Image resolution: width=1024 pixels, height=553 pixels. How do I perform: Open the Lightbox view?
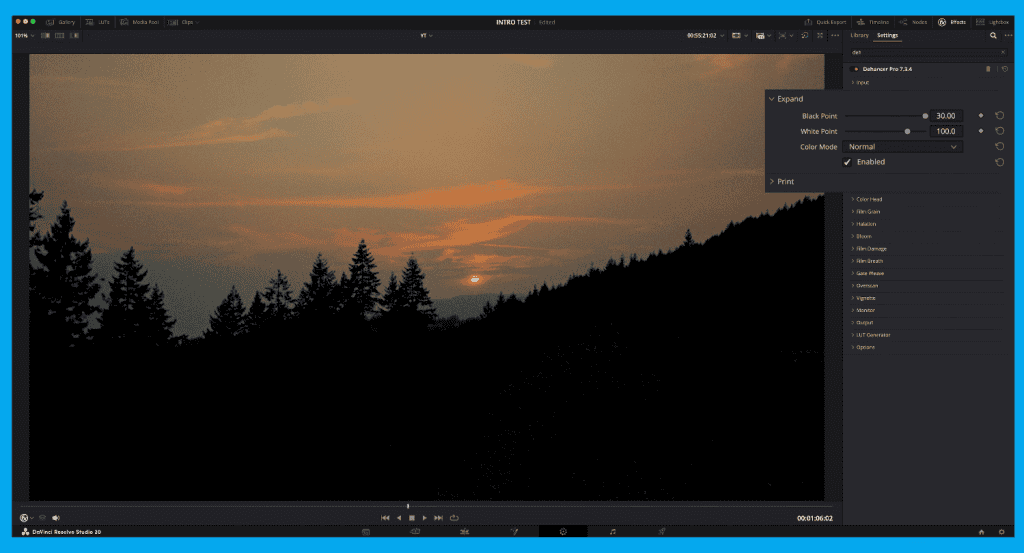point(994,21)
